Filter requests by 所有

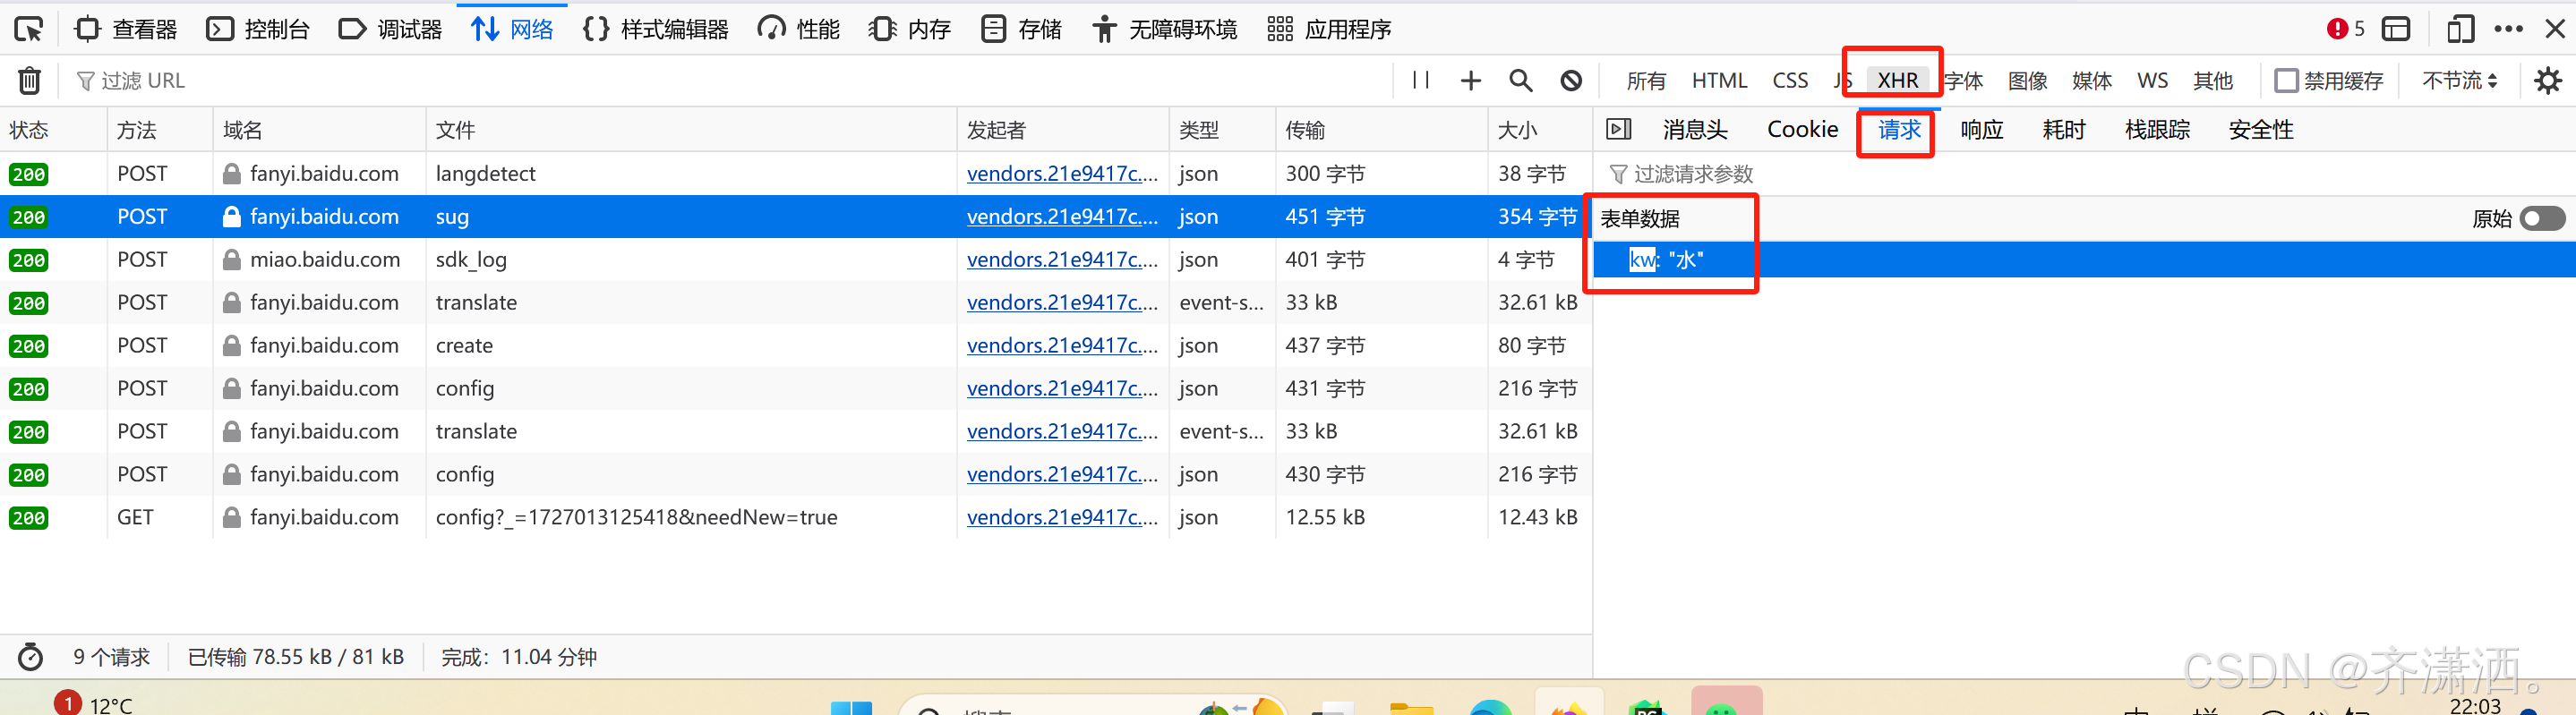[x=1646, y=81]
